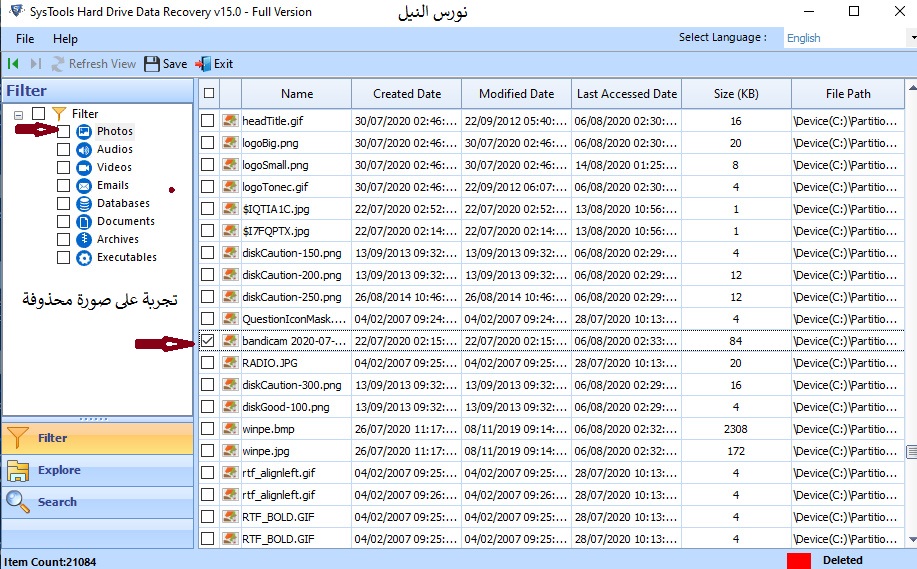Open the Search pane
Screen dimensions: 917x569
[x=57, y=502]
